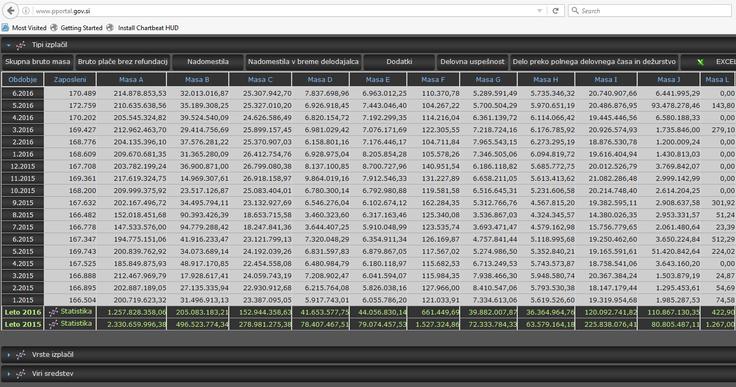
Task: Sort by the Masa H column header
Action: tap(546, 80)
